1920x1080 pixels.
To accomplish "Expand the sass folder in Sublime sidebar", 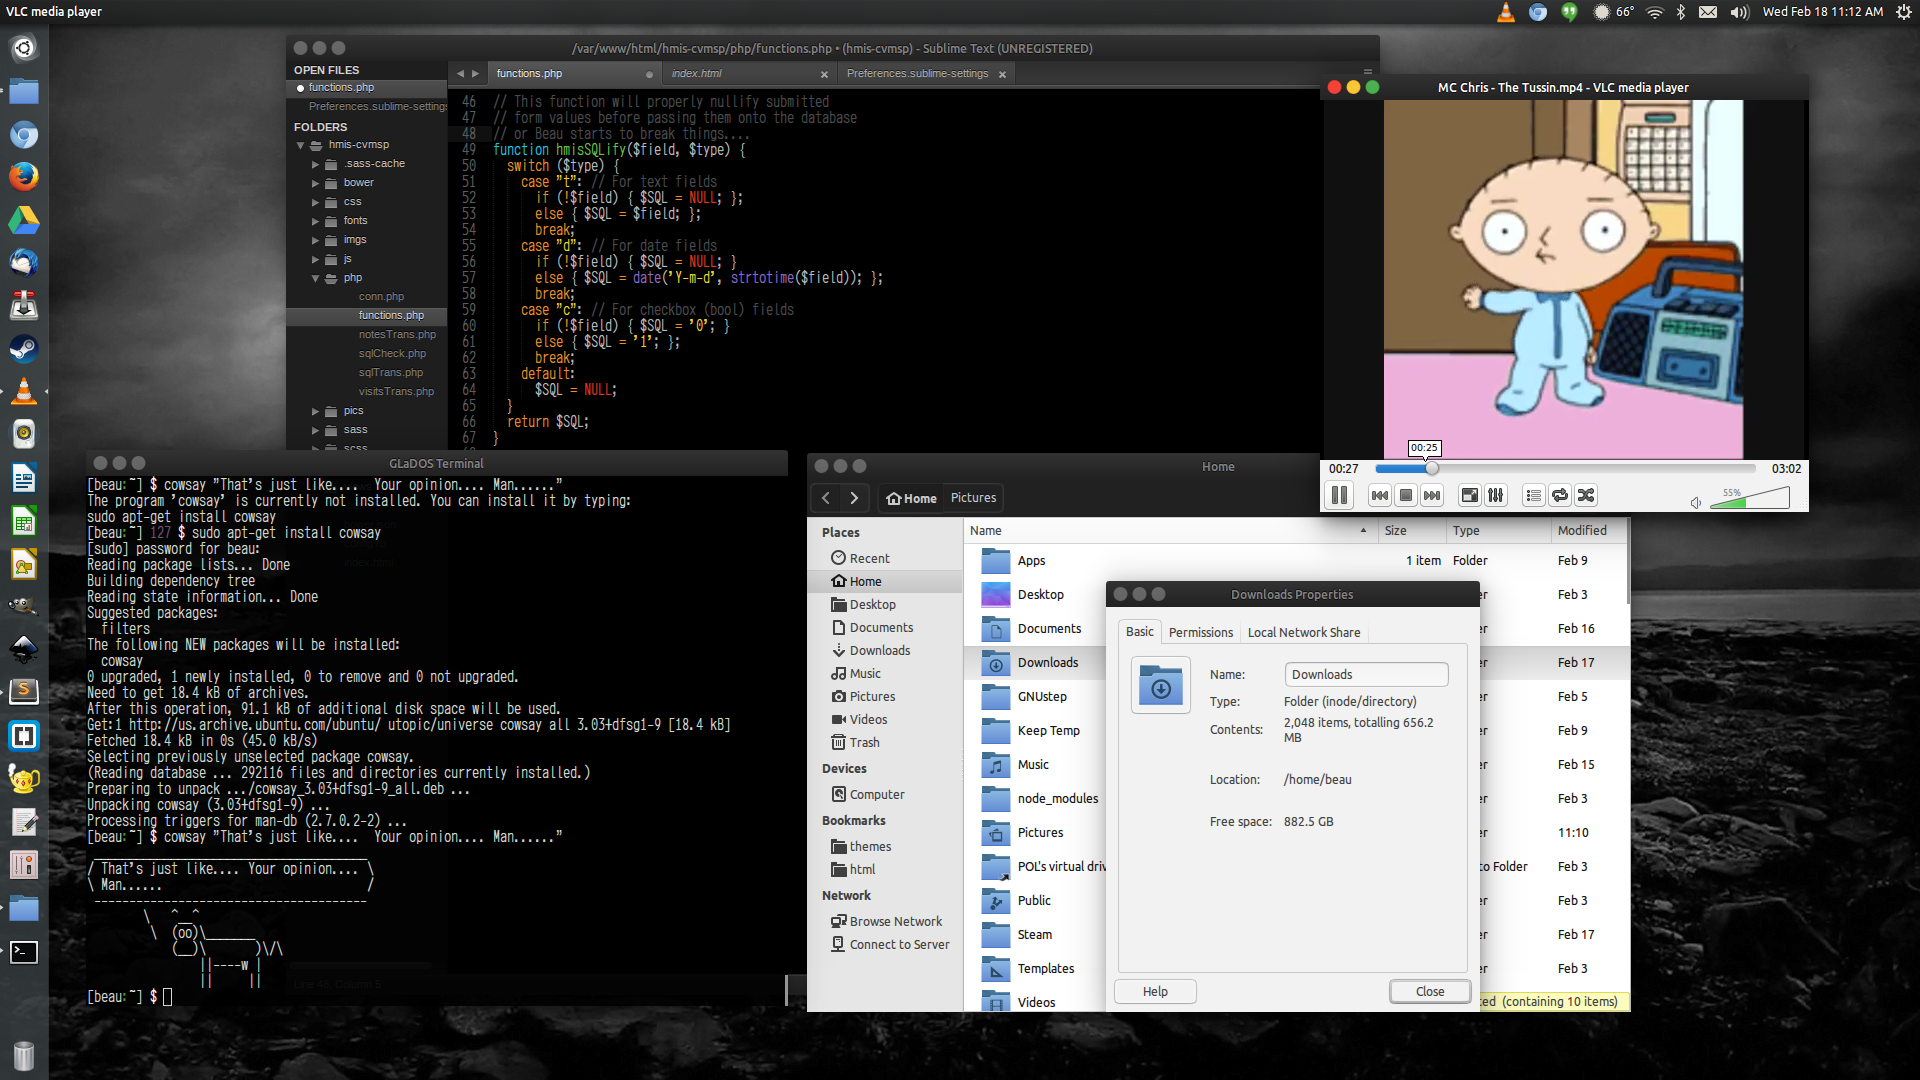I will coord(315,430).
